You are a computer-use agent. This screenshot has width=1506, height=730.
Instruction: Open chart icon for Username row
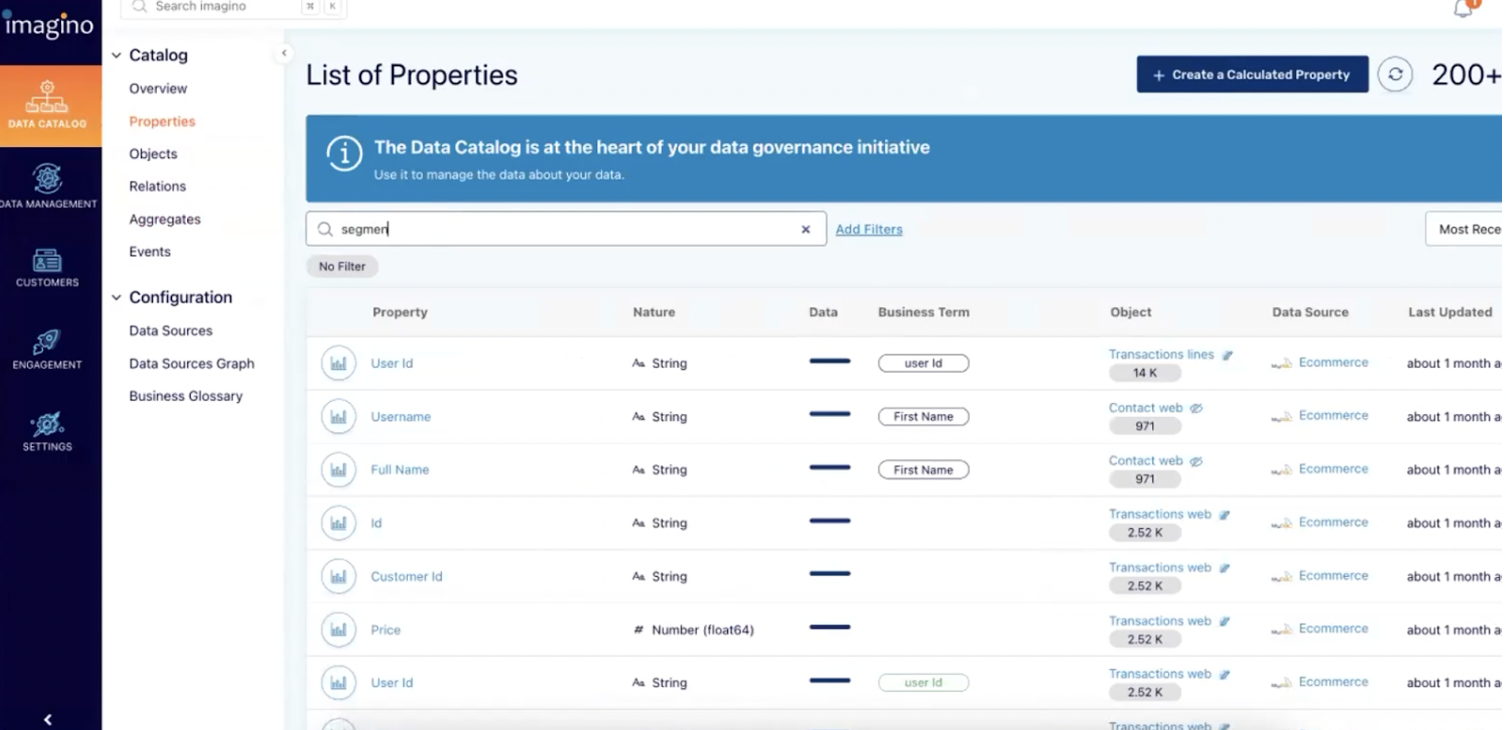point(339,417)
